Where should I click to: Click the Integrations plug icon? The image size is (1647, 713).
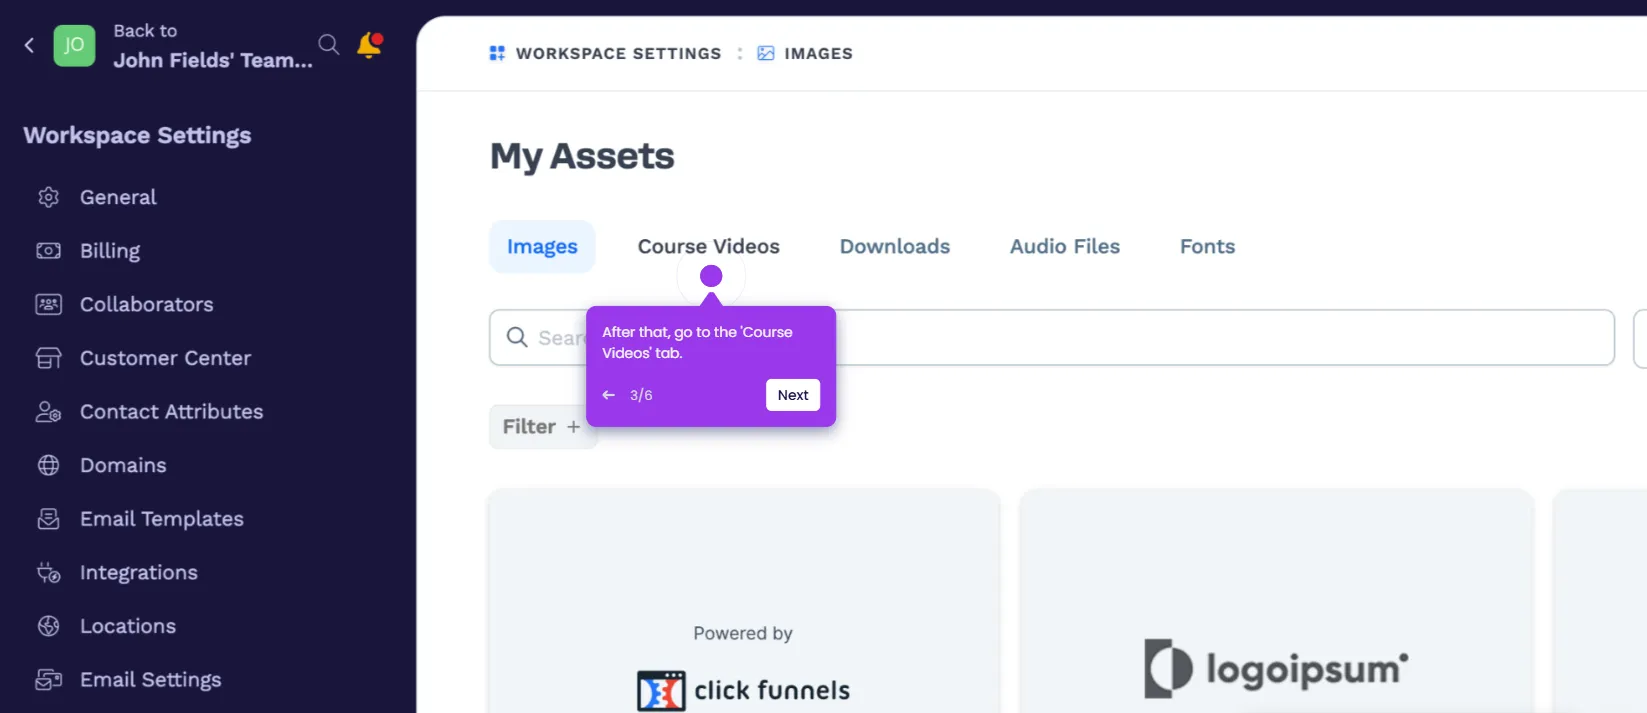click(x=48, y=573)
